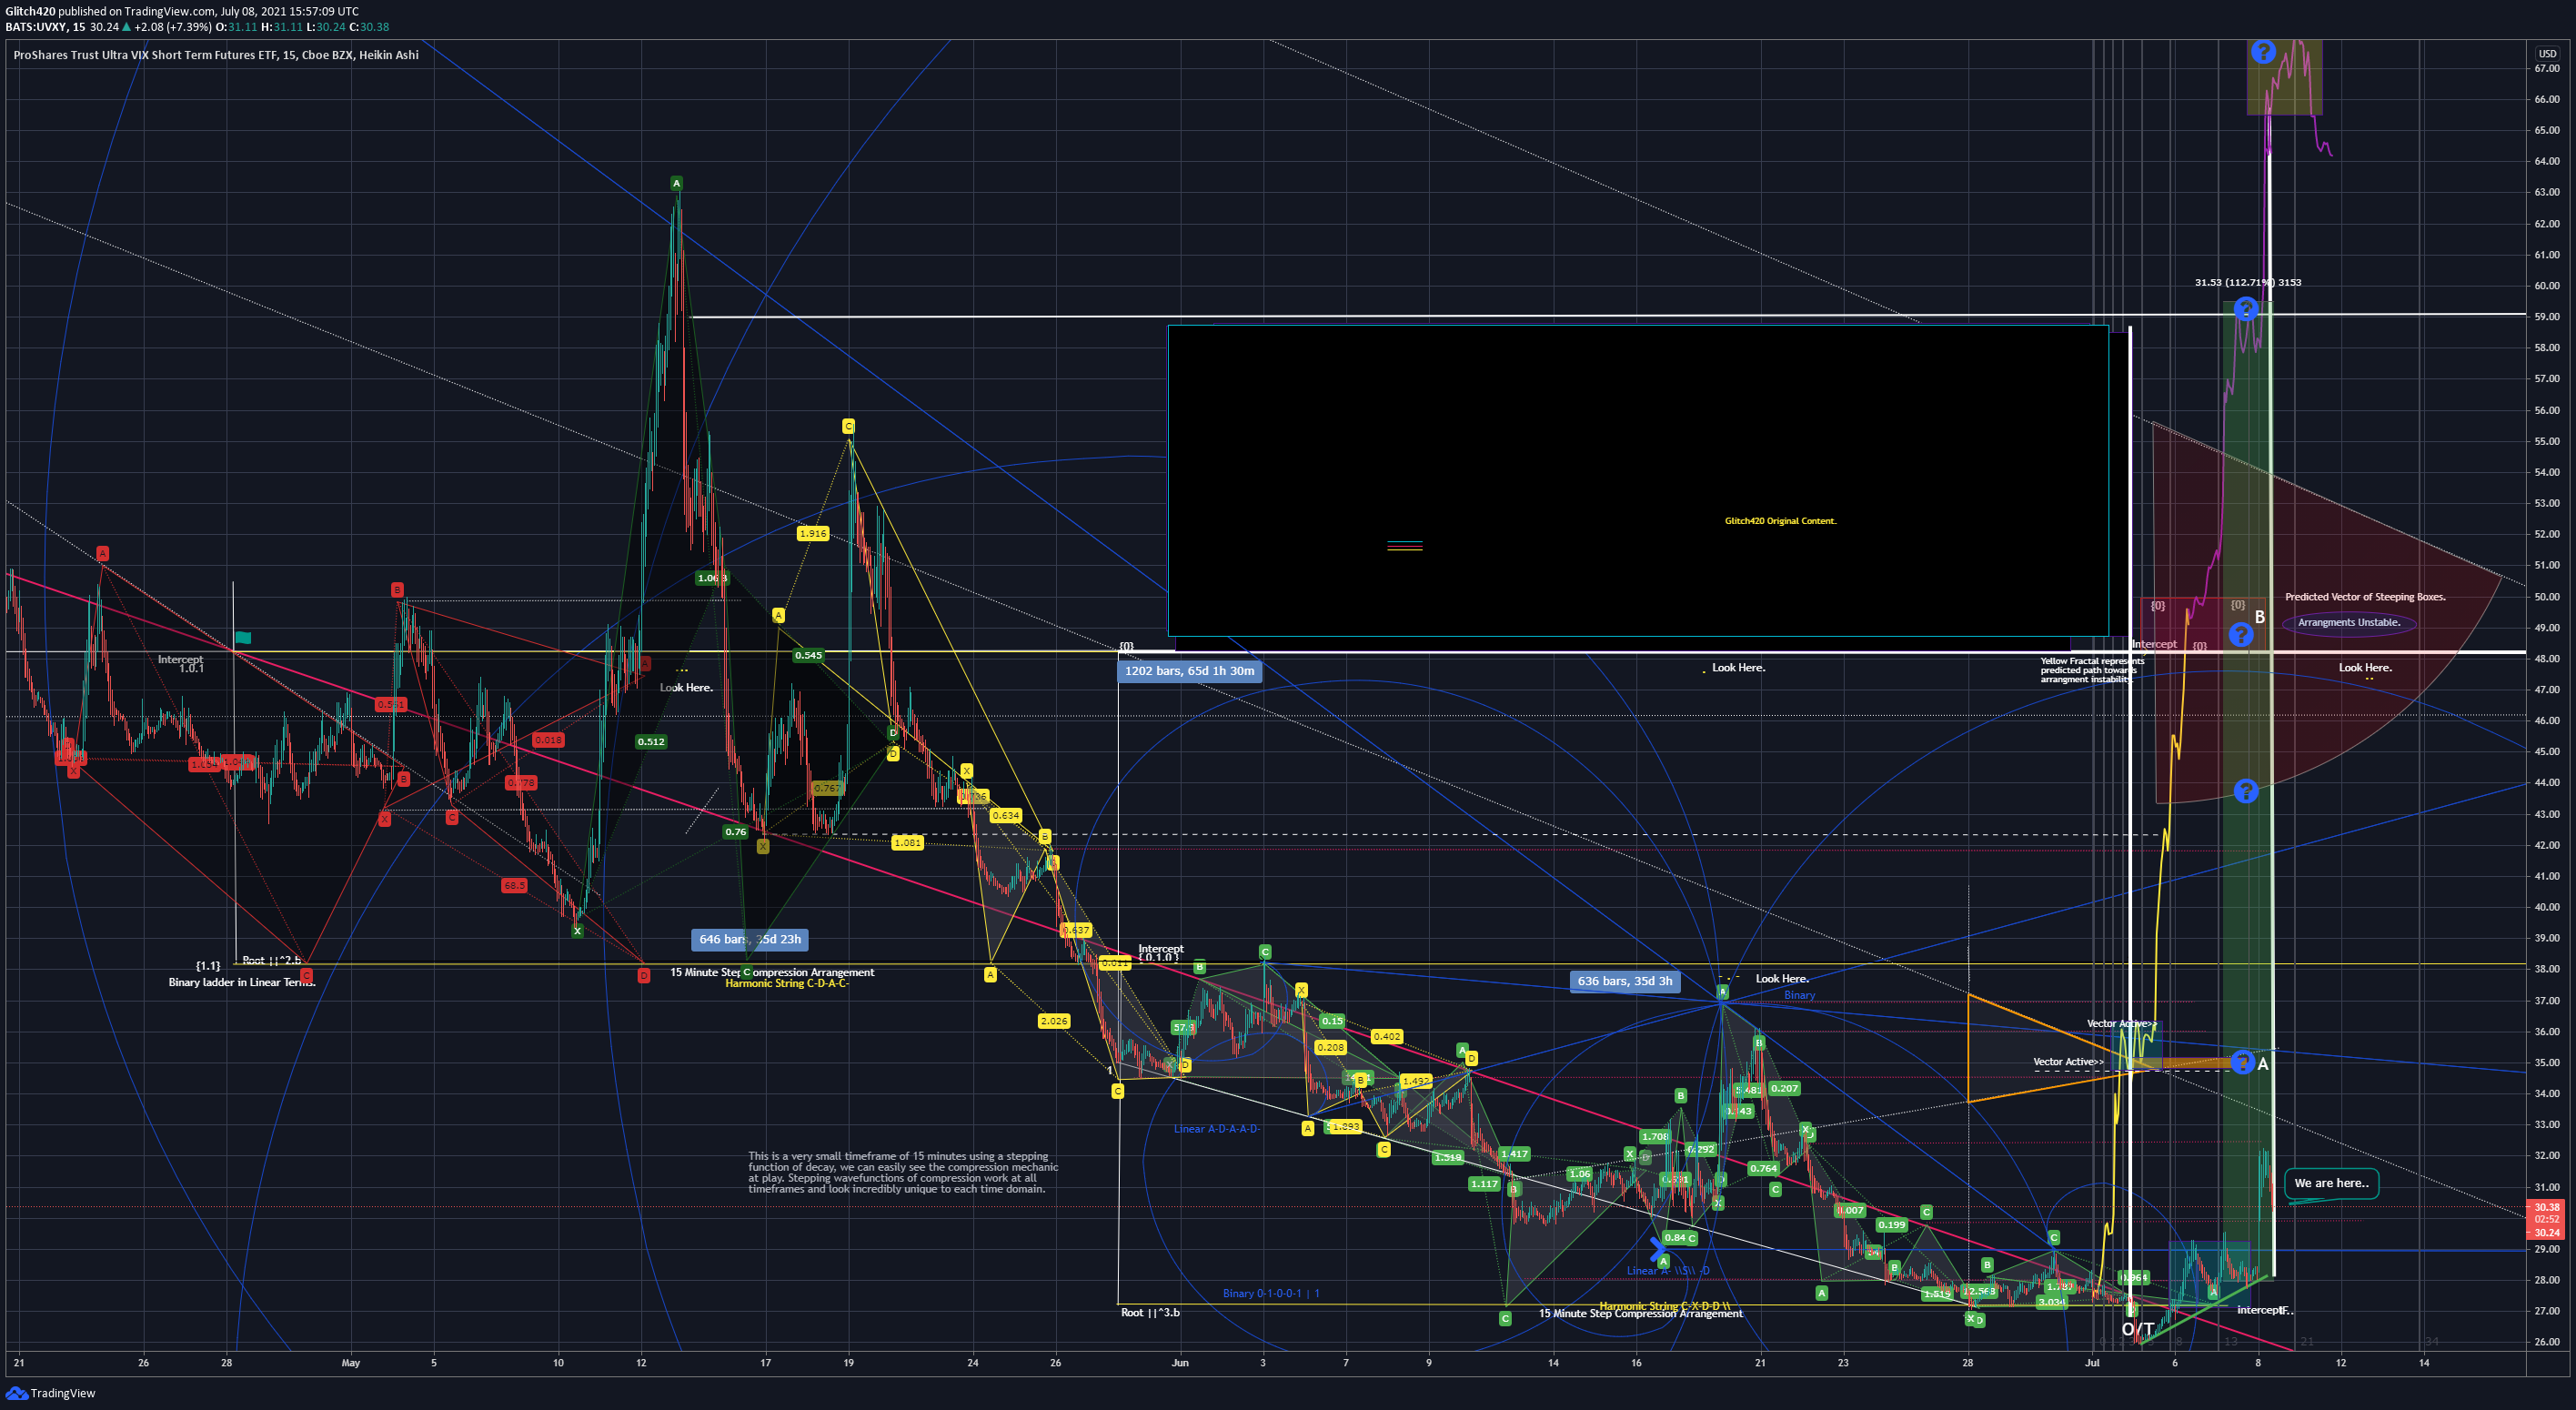Click the question mark icon beside white letter A

click(2243, 1062)
